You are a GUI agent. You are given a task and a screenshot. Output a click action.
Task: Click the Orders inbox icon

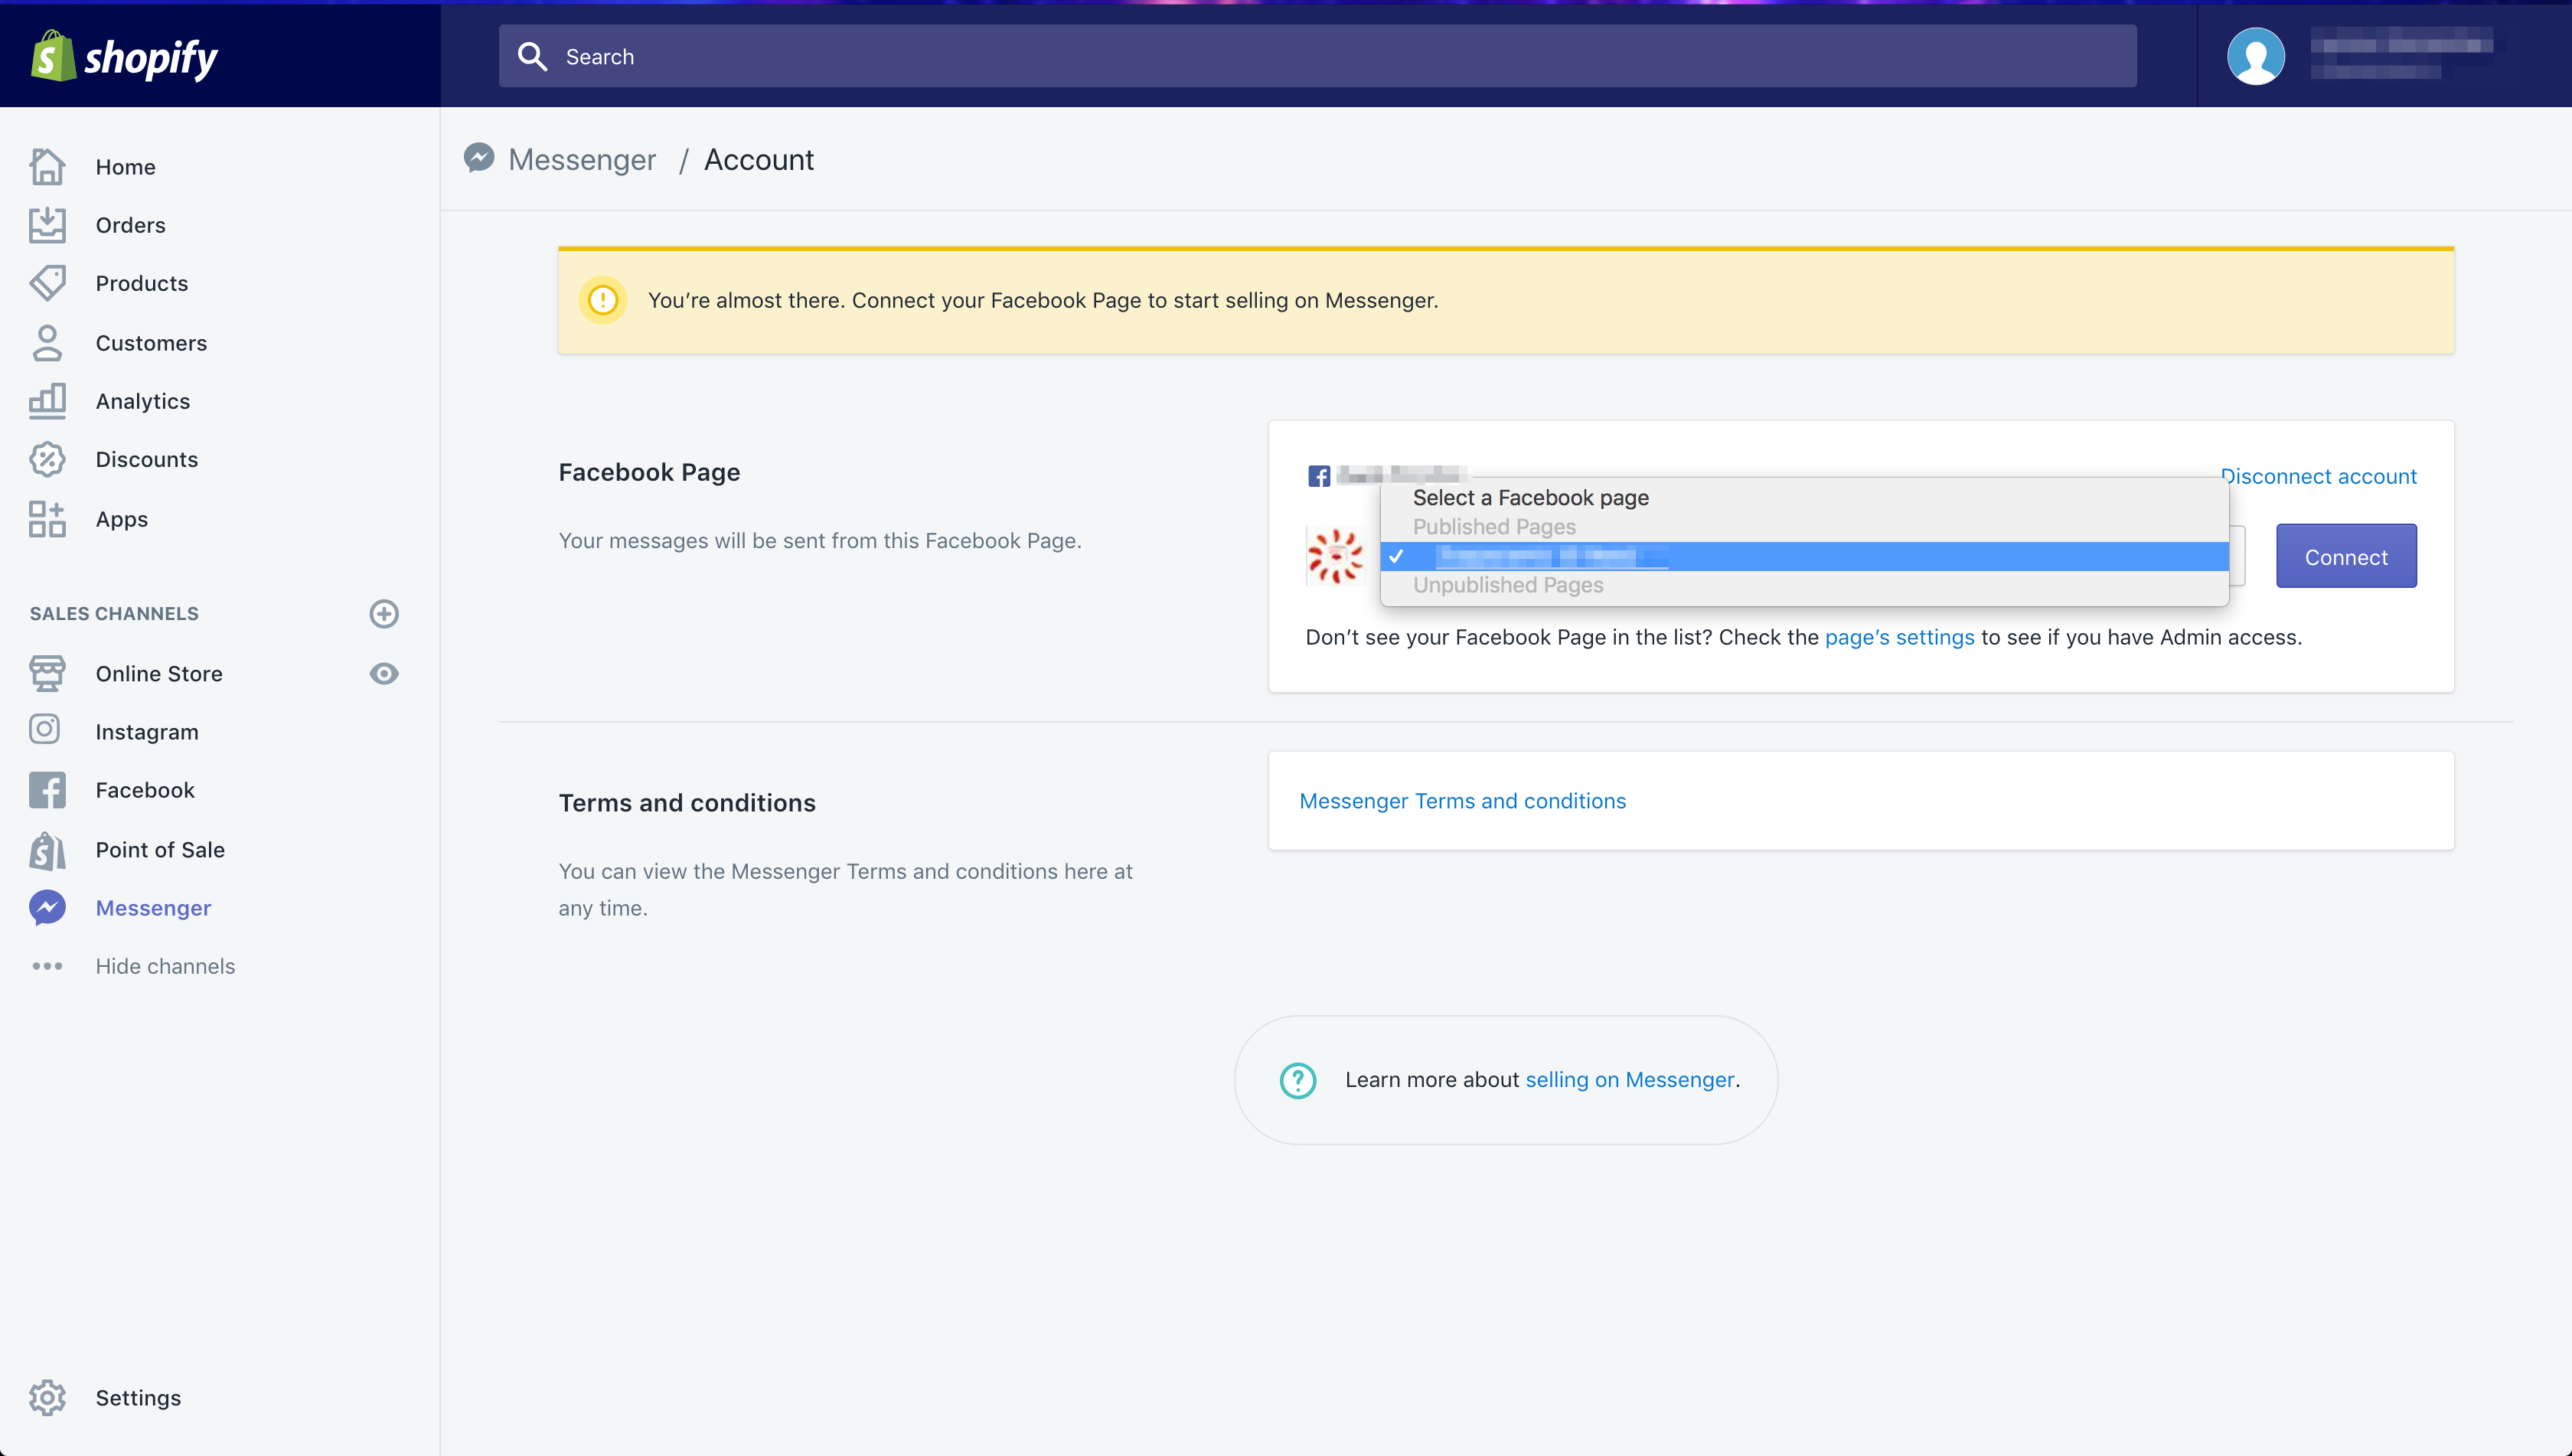coord(47,225)
